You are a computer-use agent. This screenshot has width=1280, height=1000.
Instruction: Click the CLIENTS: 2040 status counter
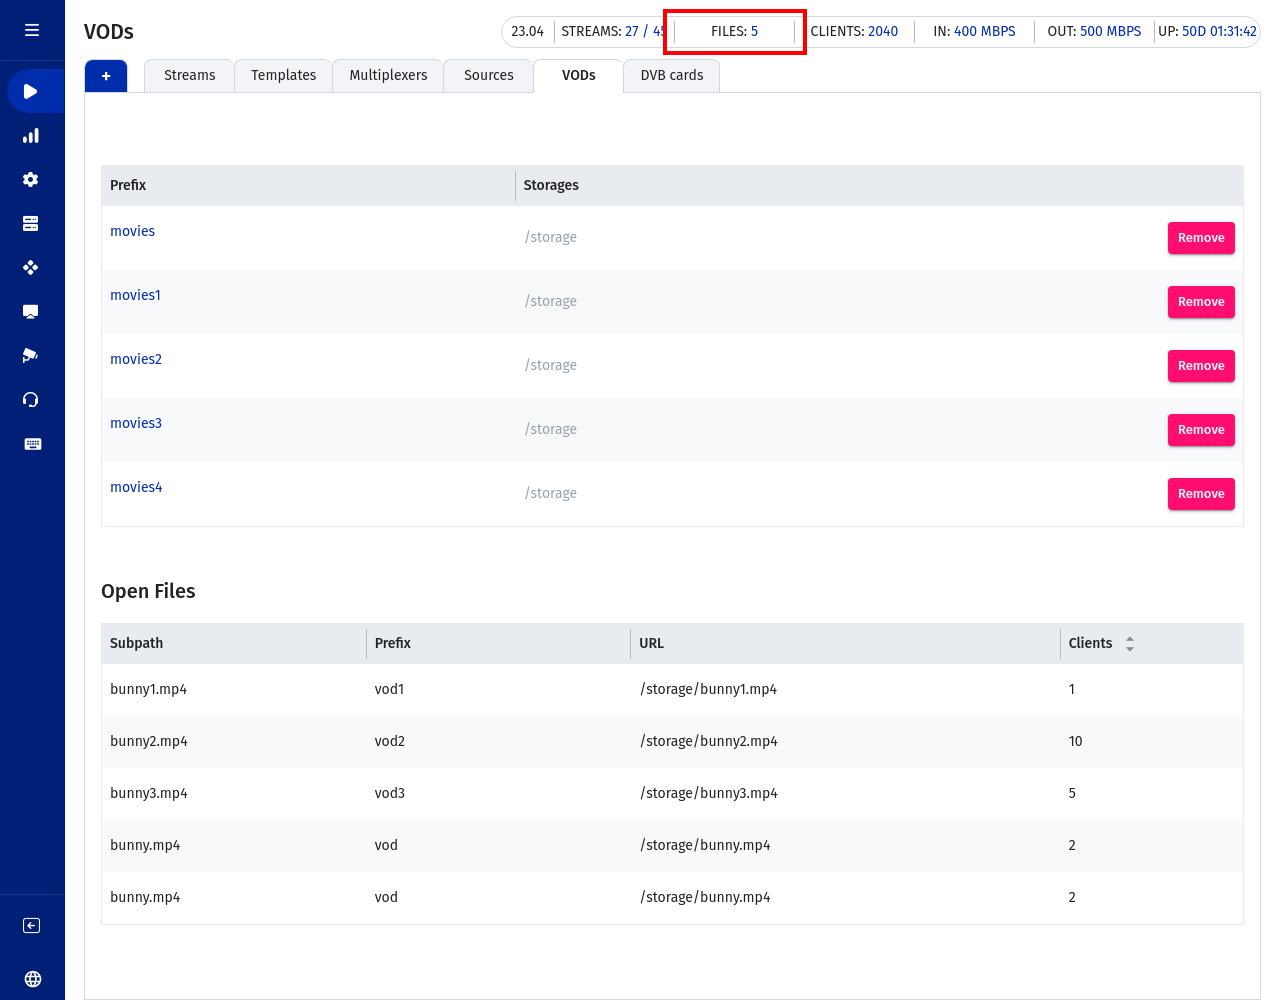pyautogui.click(x=854, y=32)
